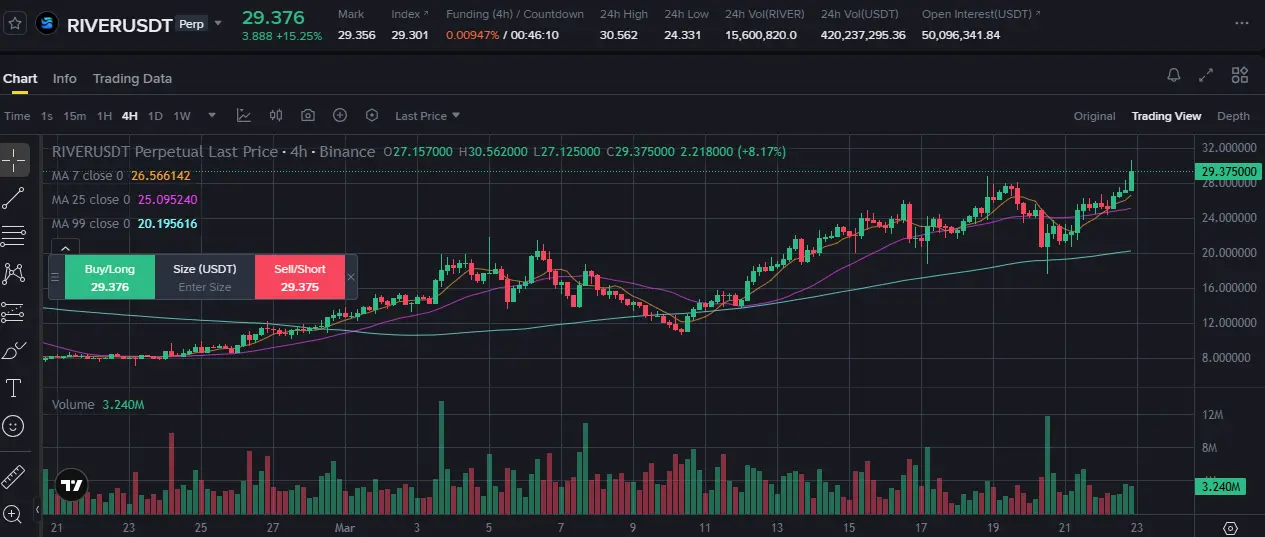Switch to Trading View chart mode
This screenshot has width=1265, height=537.
coord(1166,116)
